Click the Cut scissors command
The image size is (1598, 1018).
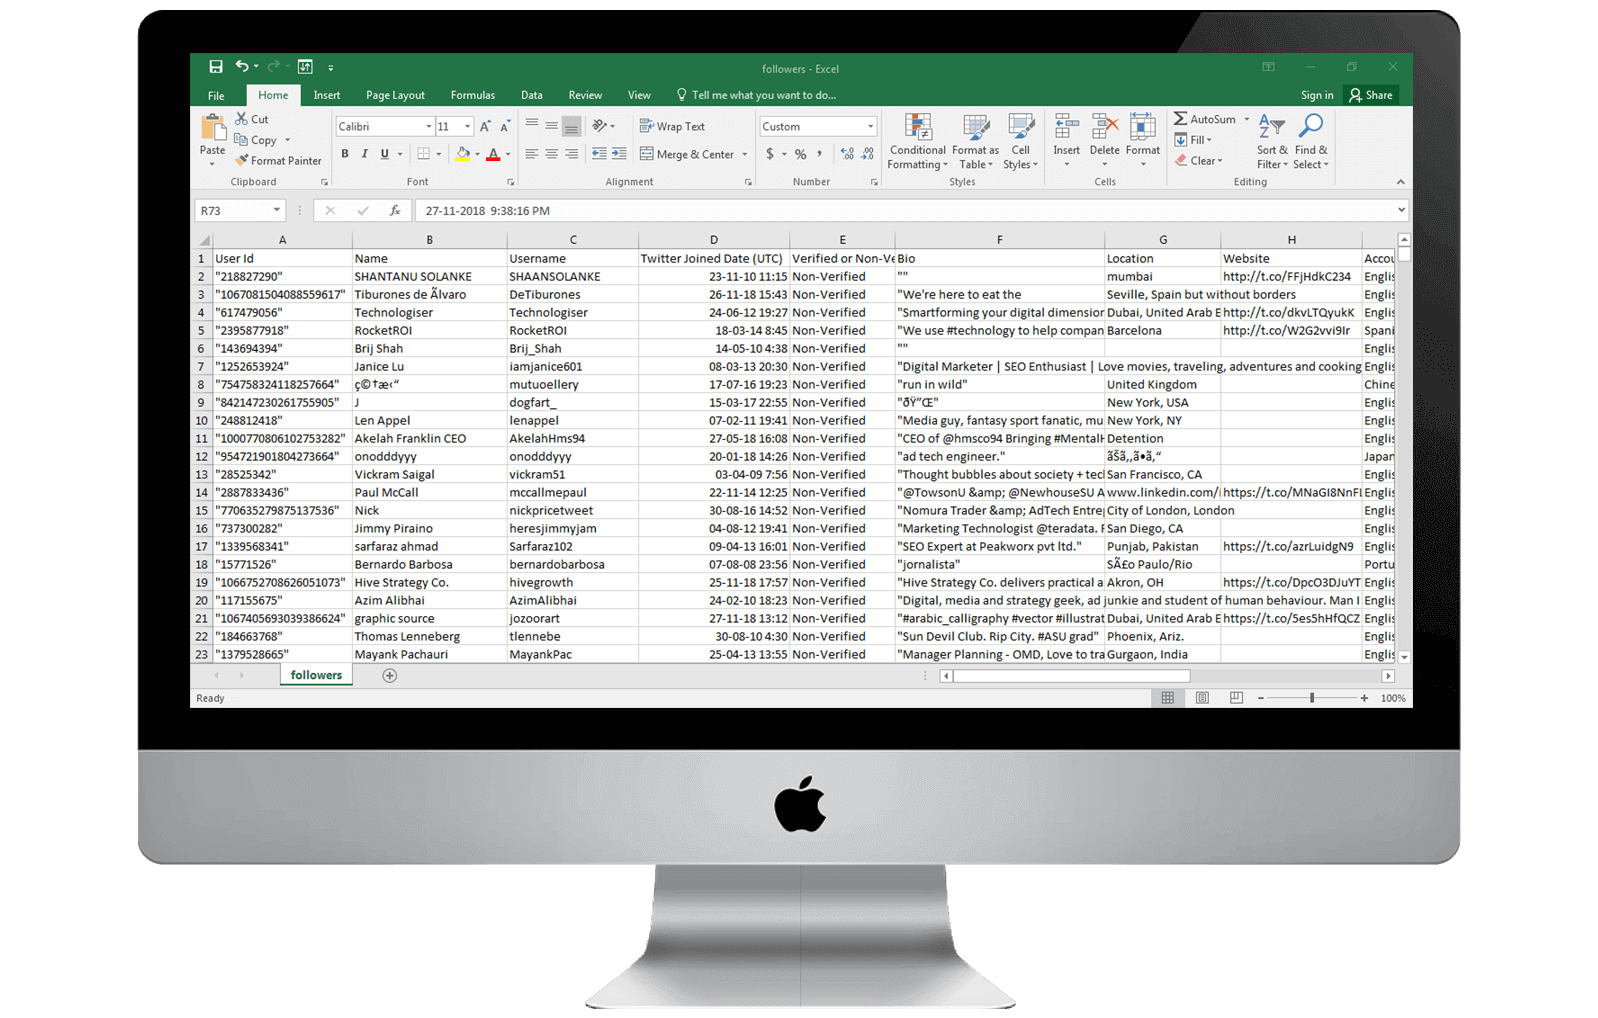tap(252, 119)
